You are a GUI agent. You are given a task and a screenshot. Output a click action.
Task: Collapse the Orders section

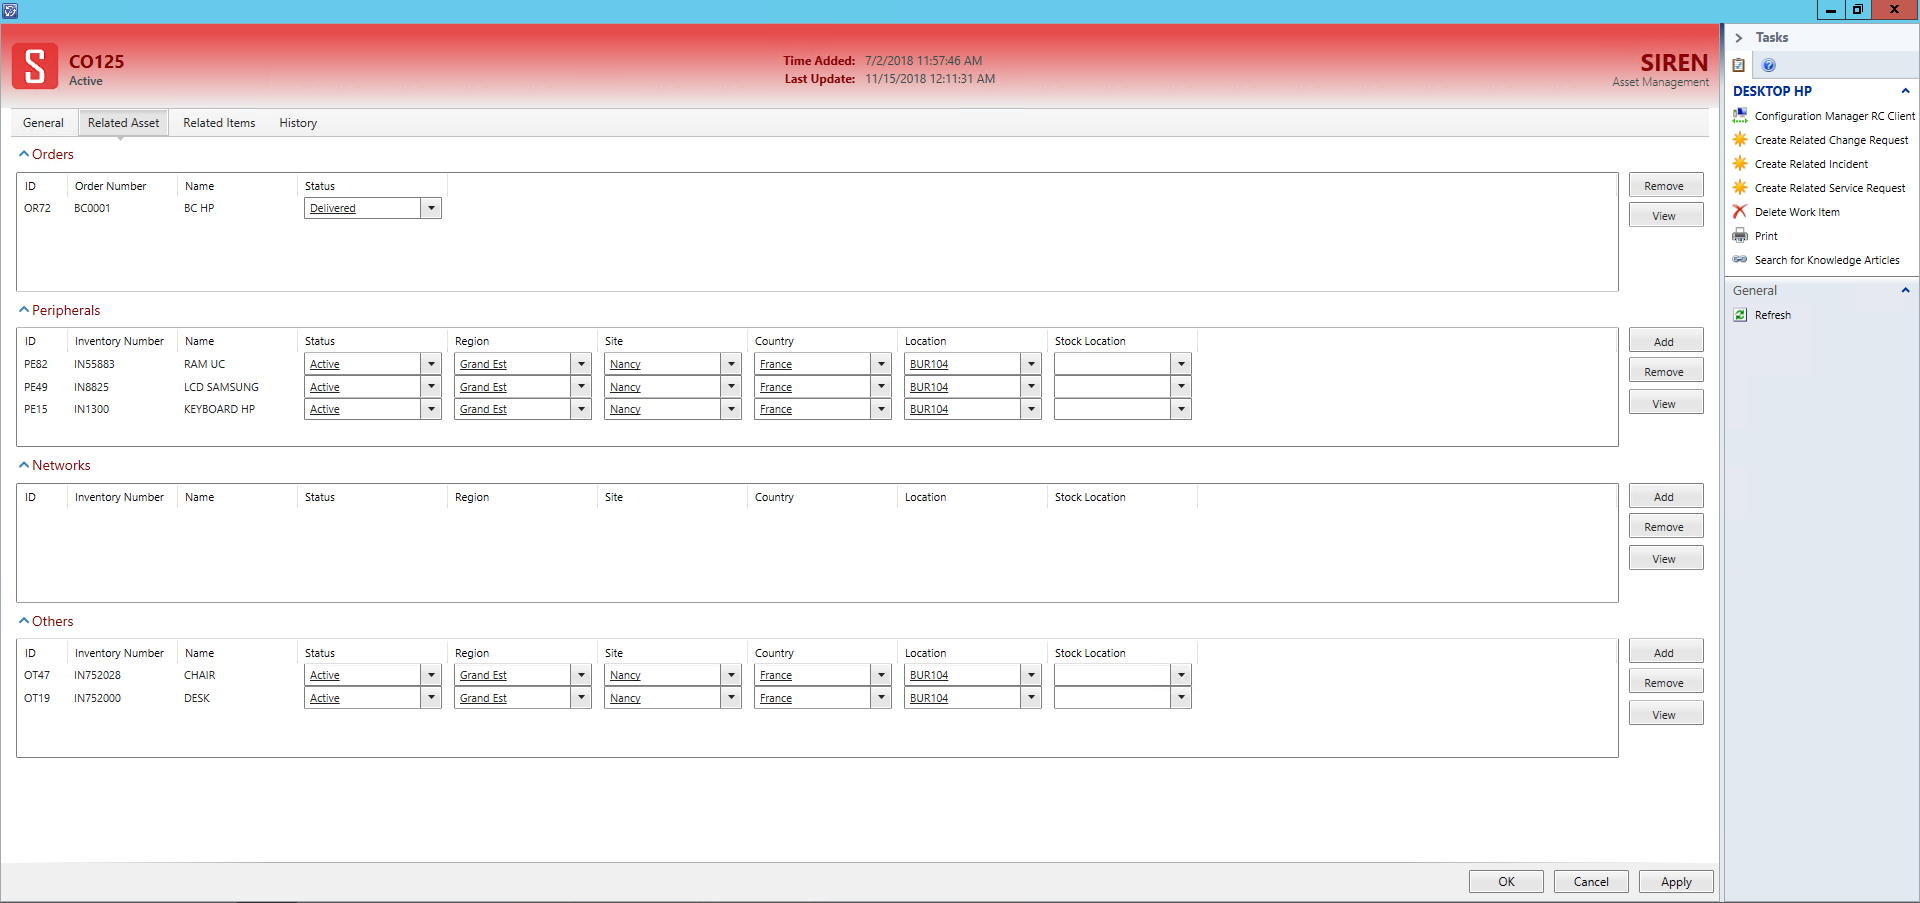22,154
